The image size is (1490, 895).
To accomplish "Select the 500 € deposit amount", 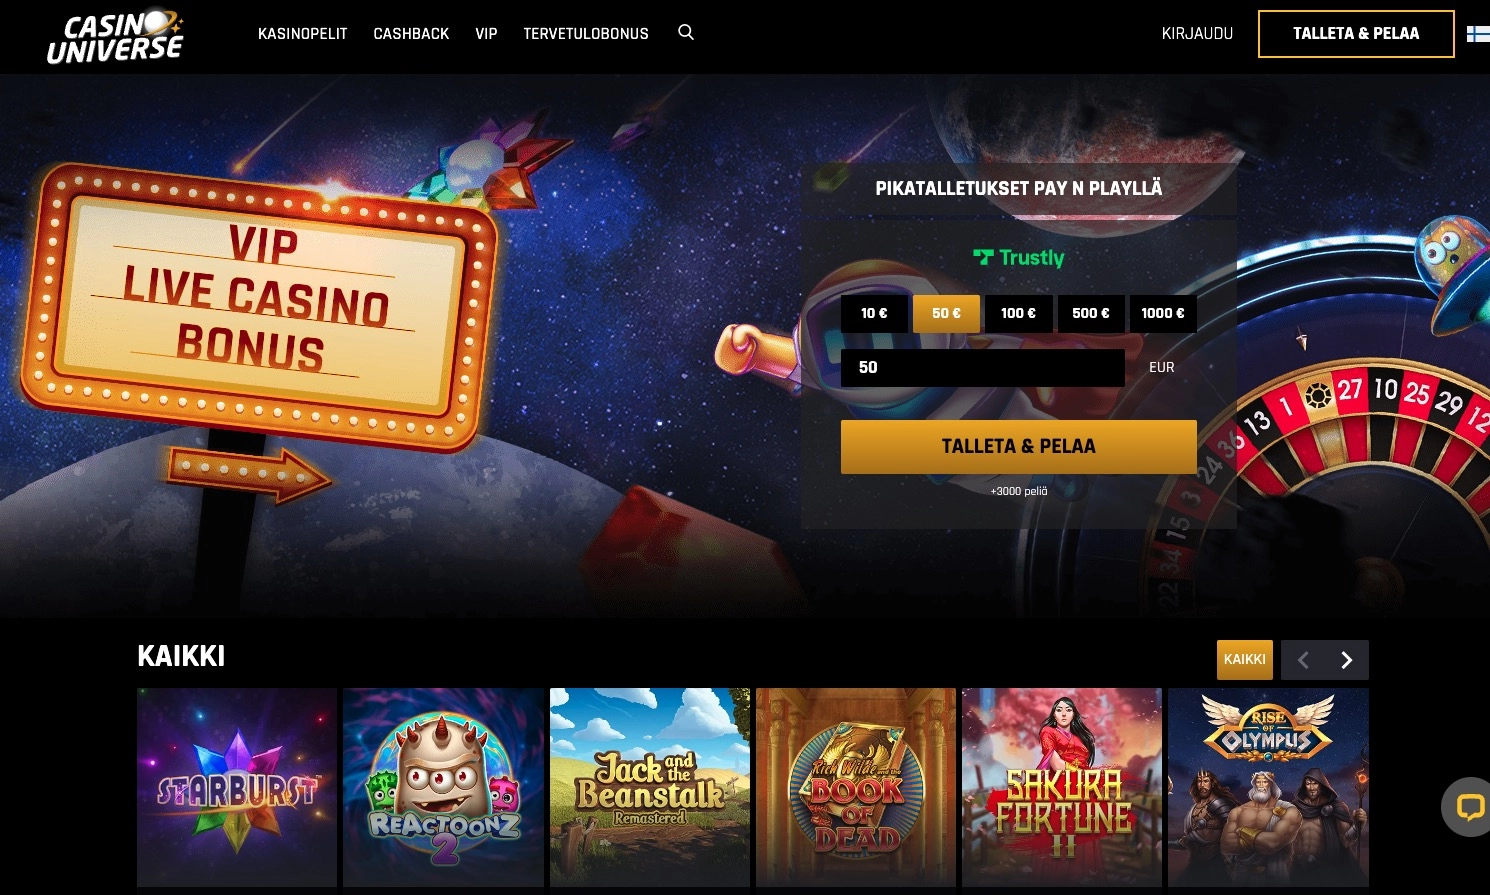I will click(x=1091, y=313).
